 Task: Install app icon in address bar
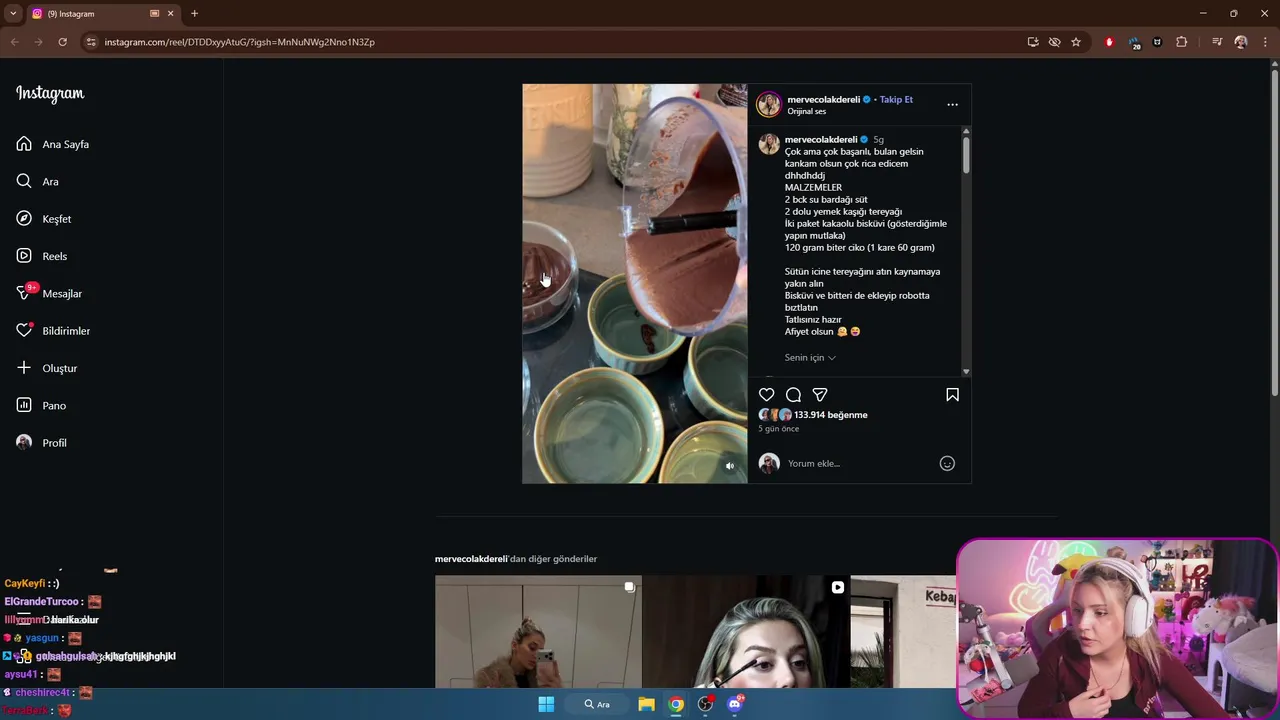click(1033, 42)
